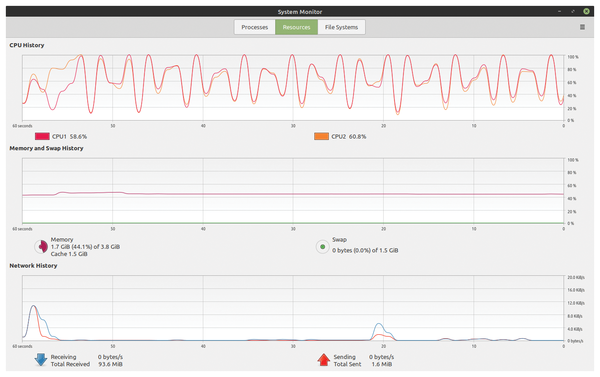The image size is (600, 377).
Task: Click the CPU2 orange color swatch
Action: (321, 136)
